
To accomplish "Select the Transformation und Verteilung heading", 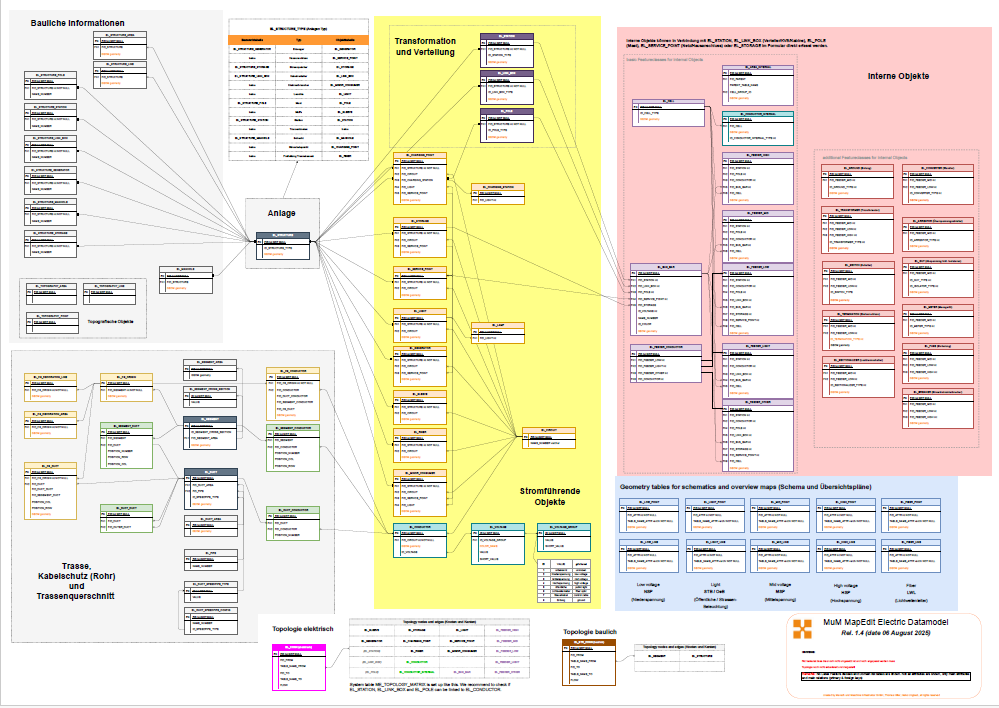I will tap(425, 47).
